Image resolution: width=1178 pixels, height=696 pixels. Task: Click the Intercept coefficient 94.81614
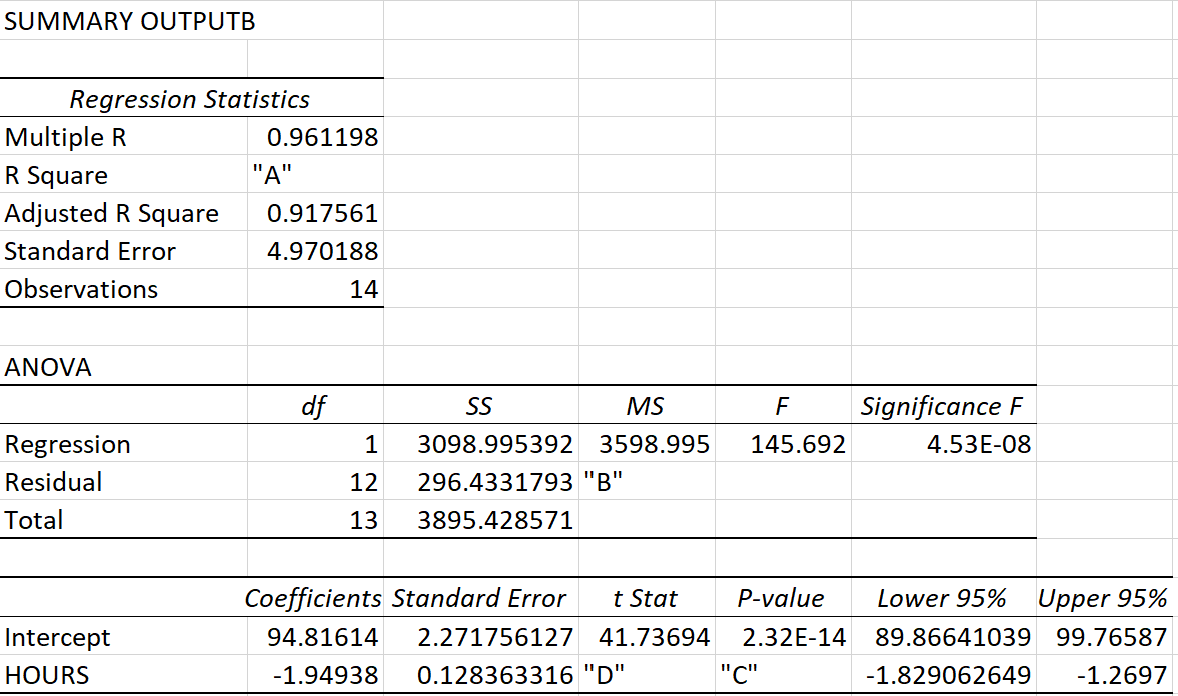click(x=322, y=637)
